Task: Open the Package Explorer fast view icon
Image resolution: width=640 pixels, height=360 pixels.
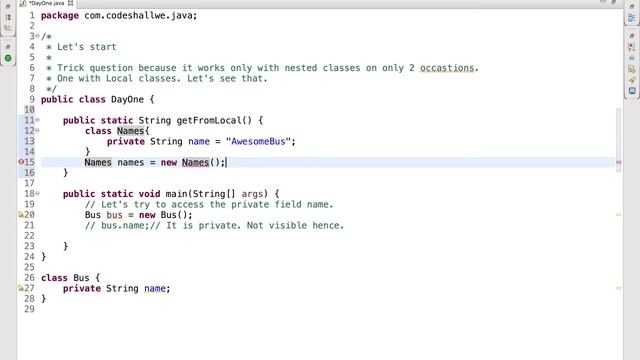Action: tap(8, 18)
